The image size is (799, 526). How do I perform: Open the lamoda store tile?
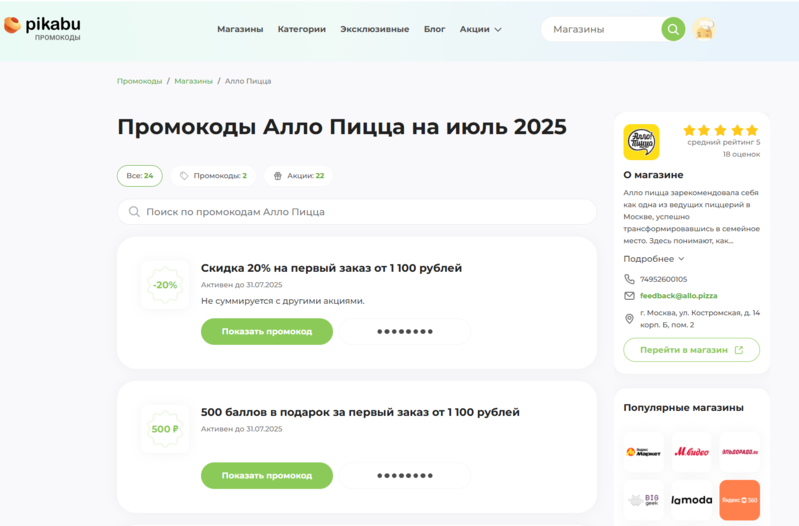pyautogui.click(x=691, y=499)
